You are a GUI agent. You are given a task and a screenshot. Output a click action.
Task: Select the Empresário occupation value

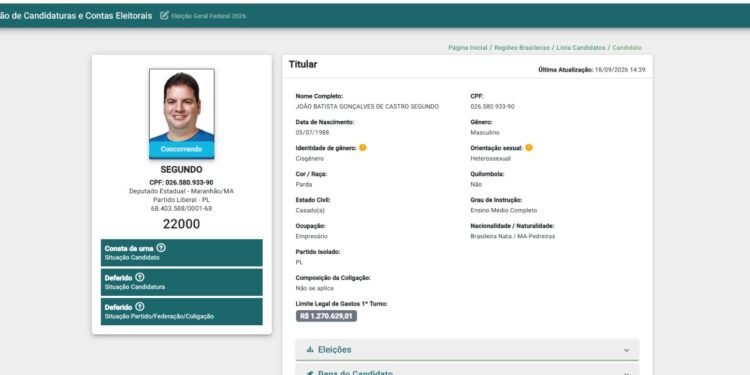(311, 236)
